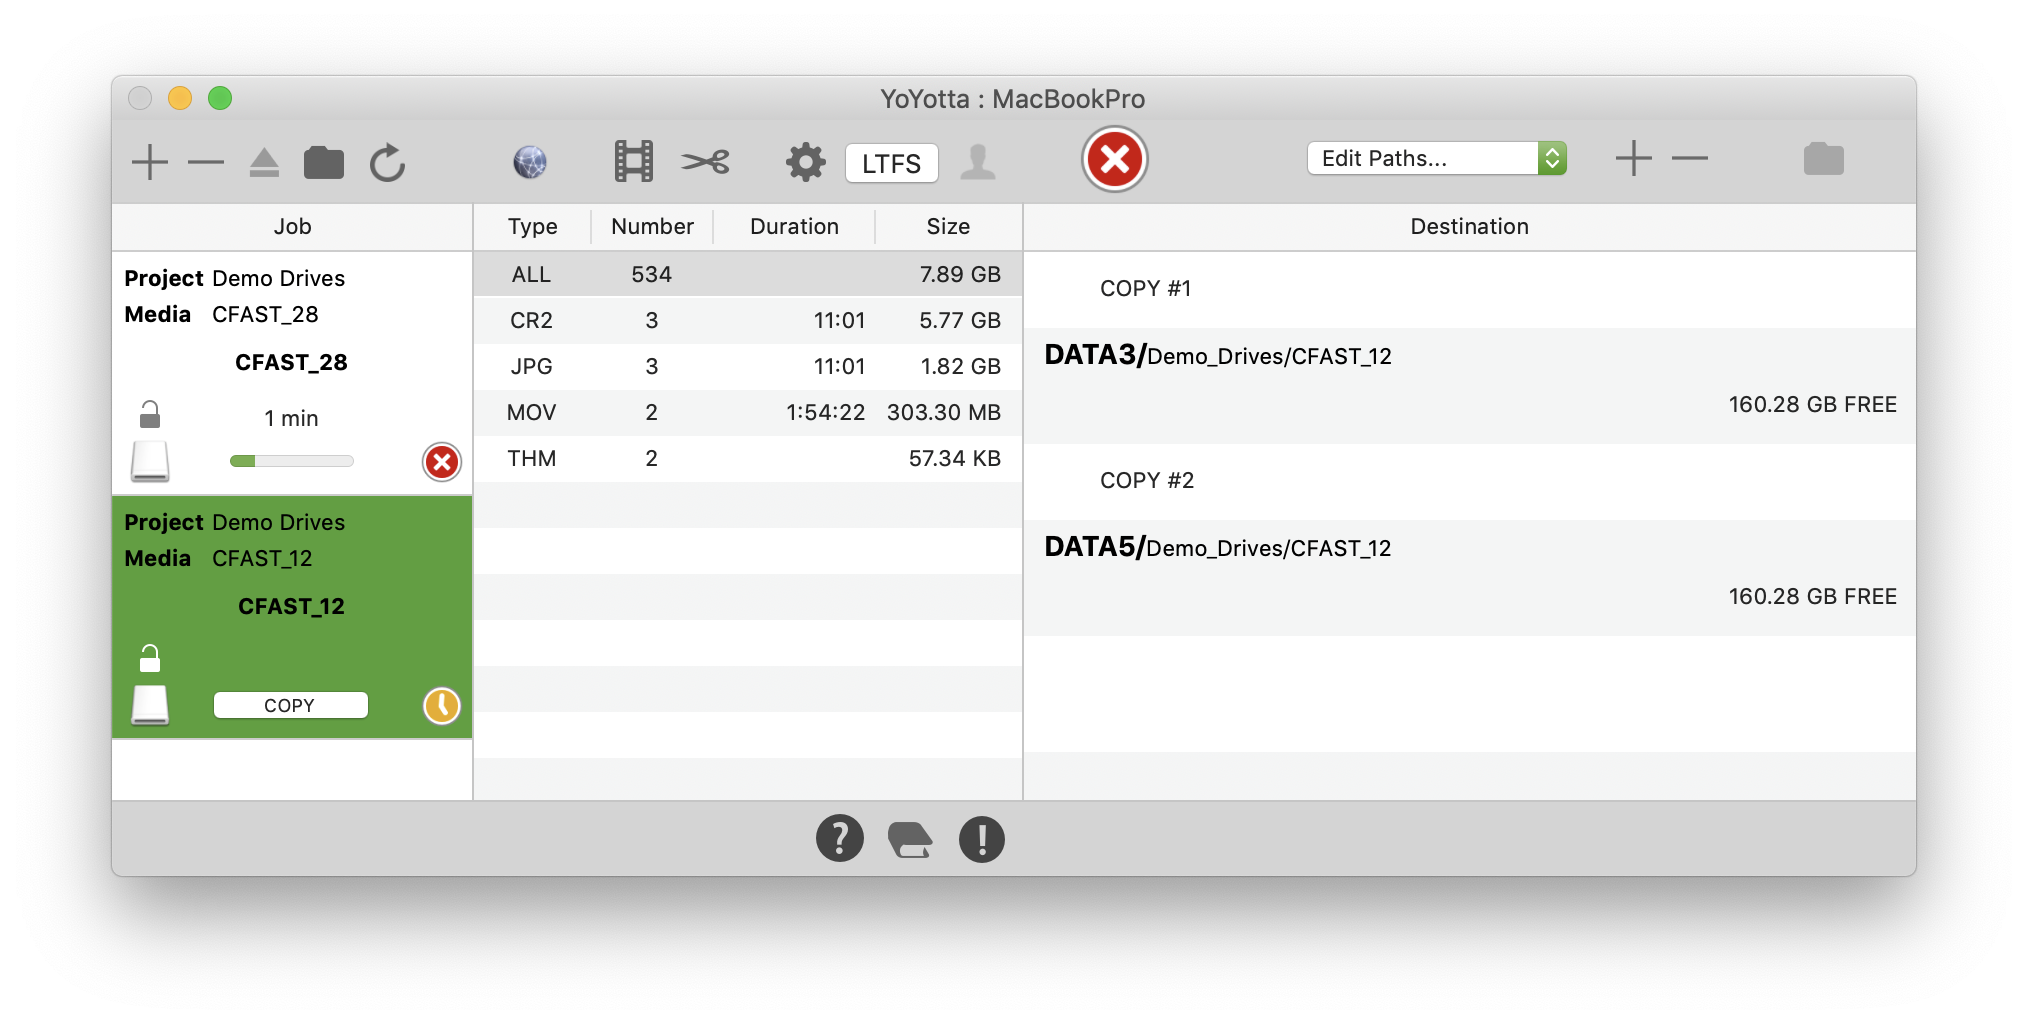Viewport: 2028px width, 1024px height.
Task: Open the settings gear icon
Action: click(804, 161)
